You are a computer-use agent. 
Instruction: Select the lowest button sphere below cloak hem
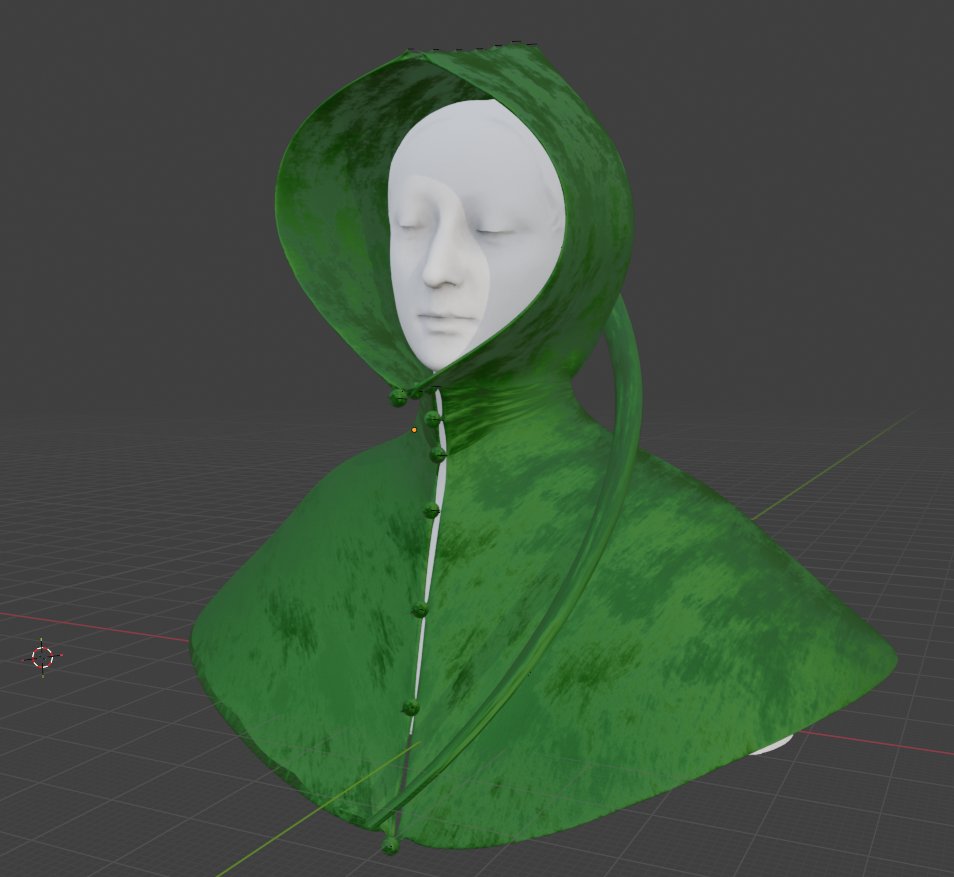(389, 845)
